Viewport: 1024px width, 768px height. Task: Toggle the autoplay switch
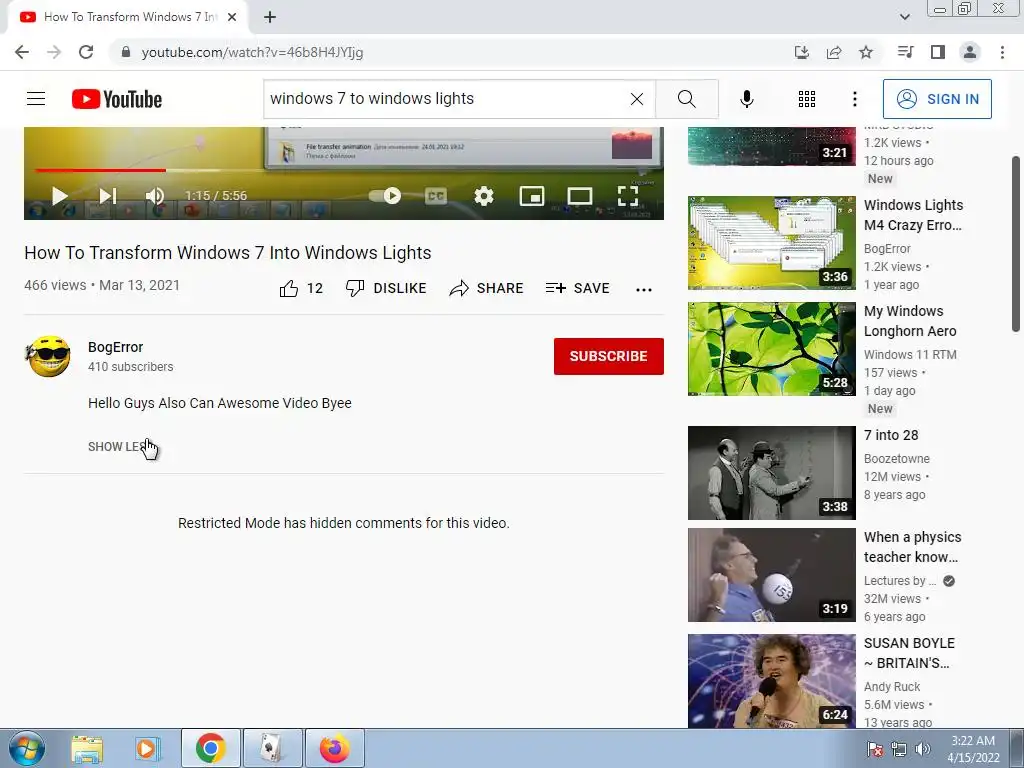click(385, 195)
